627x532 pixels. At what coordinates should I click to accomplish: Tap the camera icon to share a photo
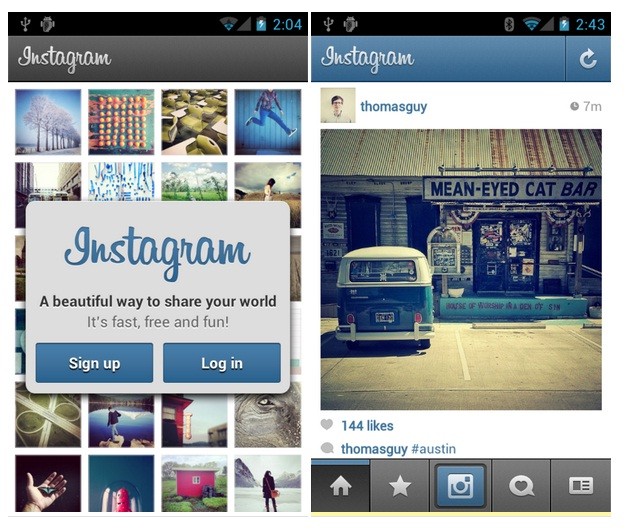[460, 486]
